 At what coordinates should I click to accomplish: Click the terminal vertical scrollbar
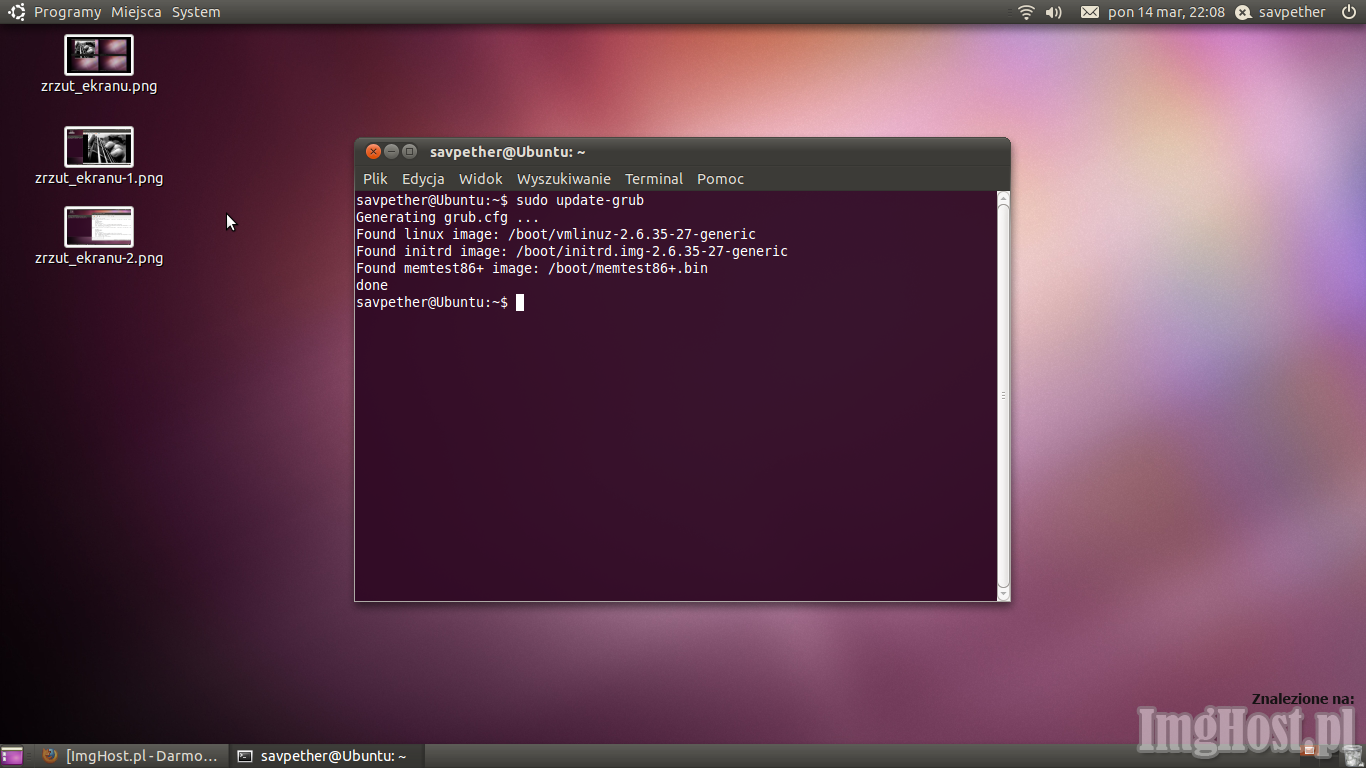click(x=1004, y=396)
